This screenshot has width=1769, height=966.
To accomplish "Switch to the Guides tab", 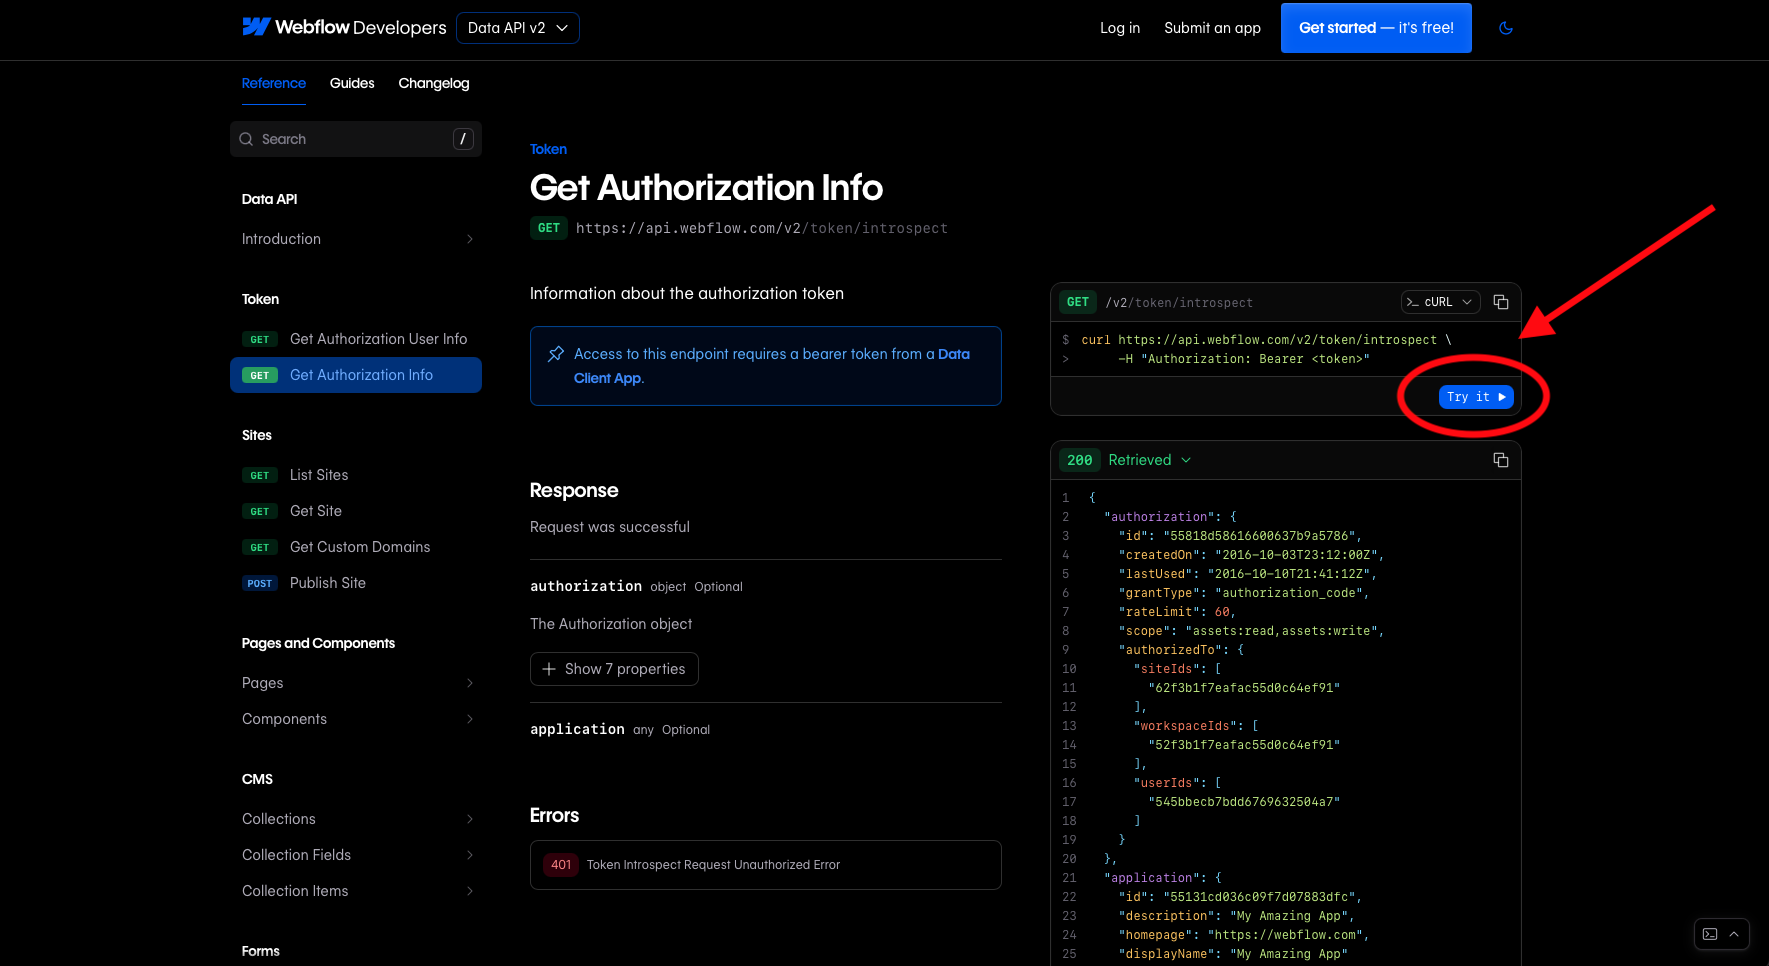I will tap(352, 83).
